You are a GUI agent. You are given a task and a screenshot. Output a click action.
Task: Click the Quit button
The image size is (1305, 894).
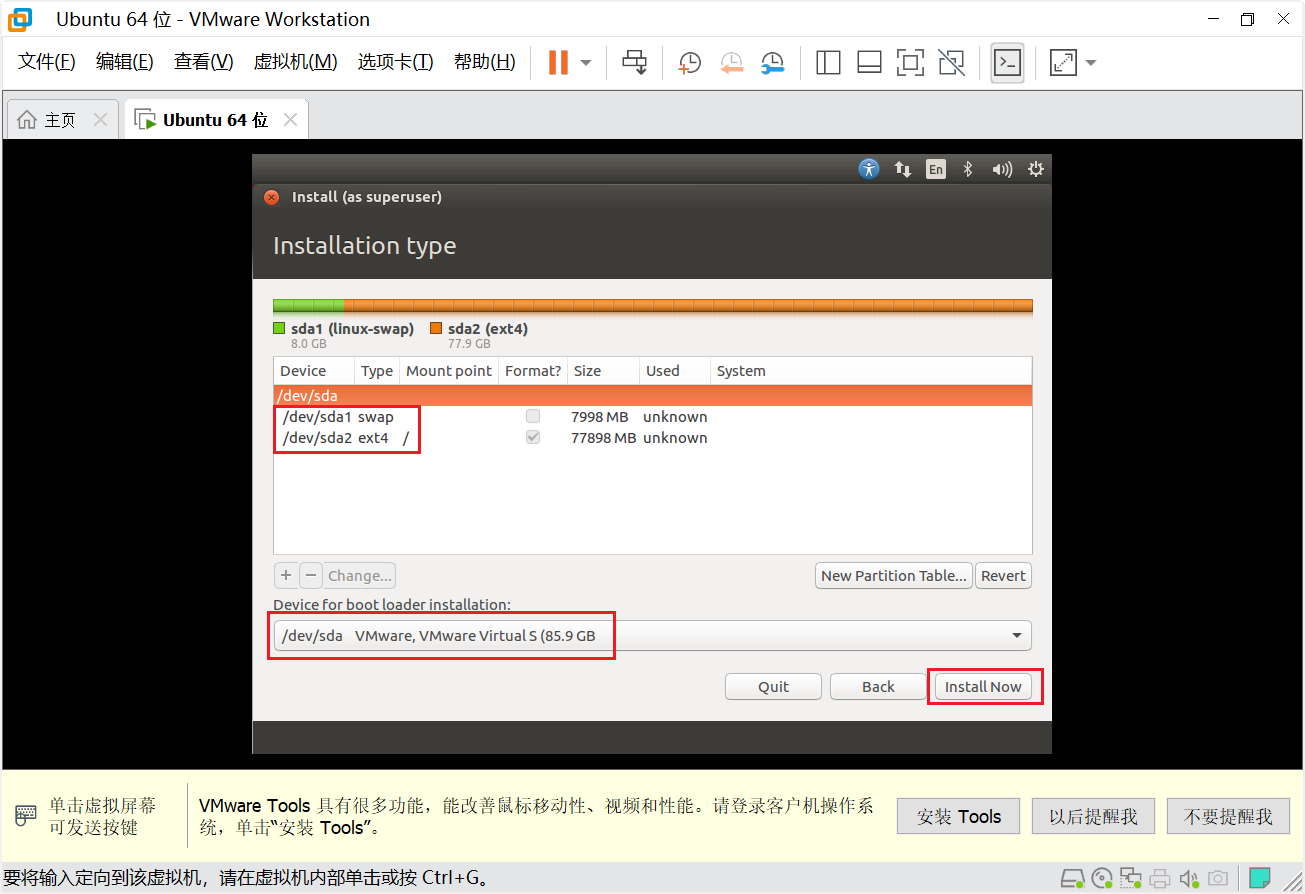(773, 687)
